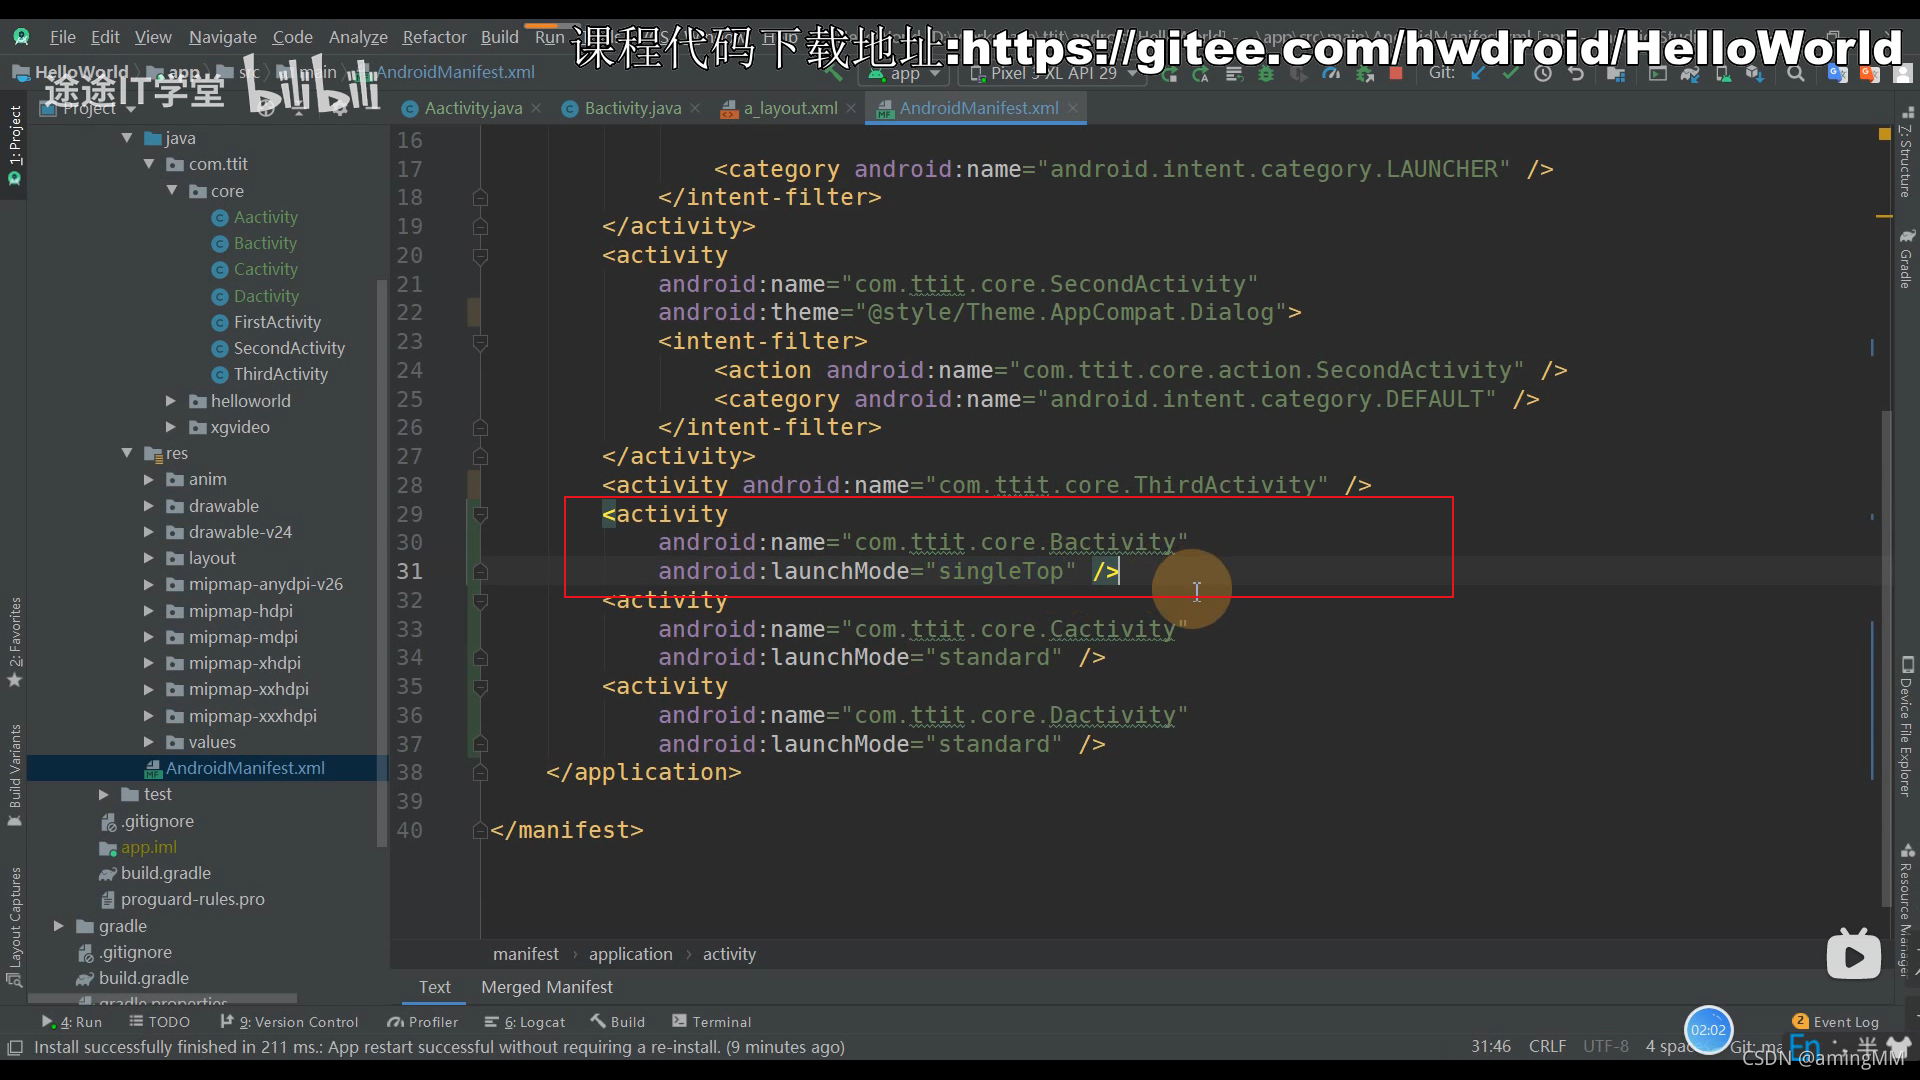Open the TODO tool window
1920x1080 pixels.
point(160,1022)
